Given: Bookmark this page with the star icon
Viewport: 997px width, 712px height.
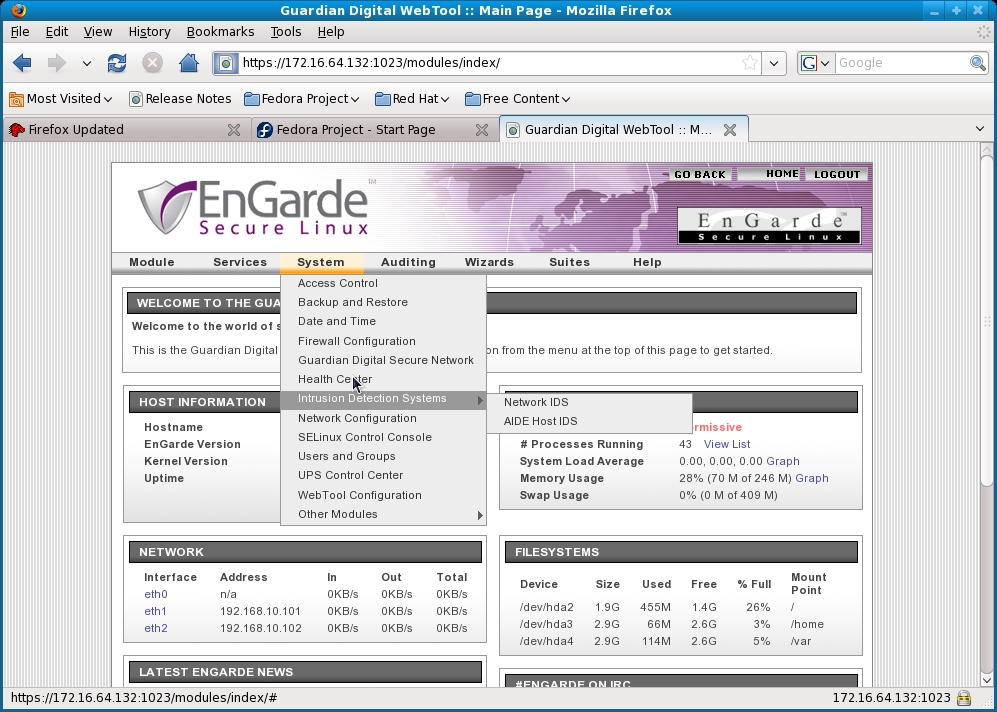Looking at the screenshot, I should (x=750, y=63).
